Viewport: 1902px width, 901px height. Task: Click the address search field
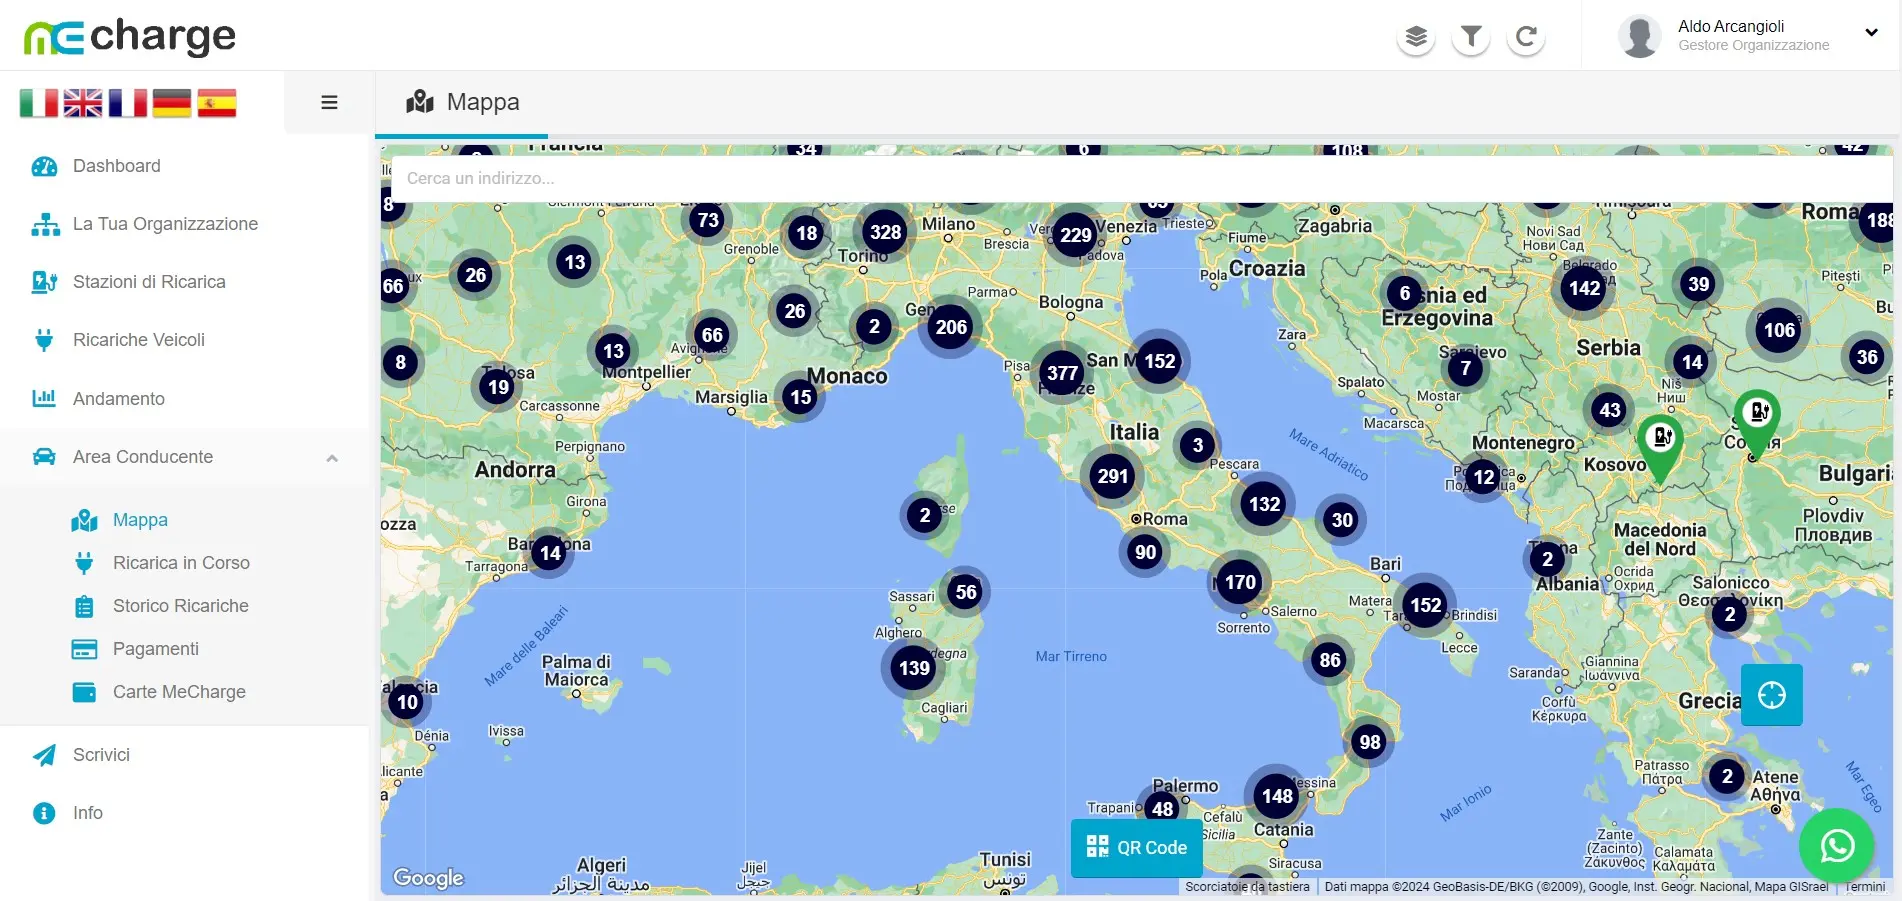click(1141, 178)
